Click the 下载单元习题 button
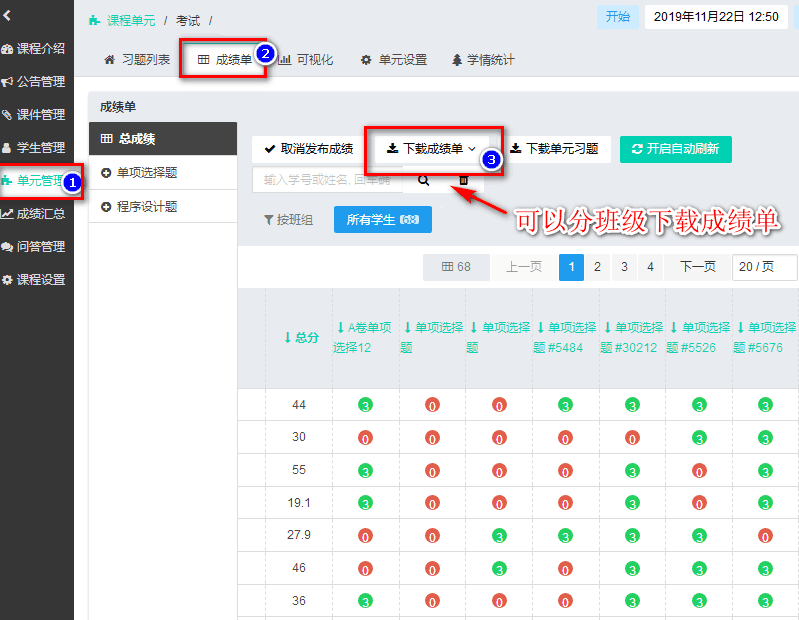 click(x=554, y=149)
